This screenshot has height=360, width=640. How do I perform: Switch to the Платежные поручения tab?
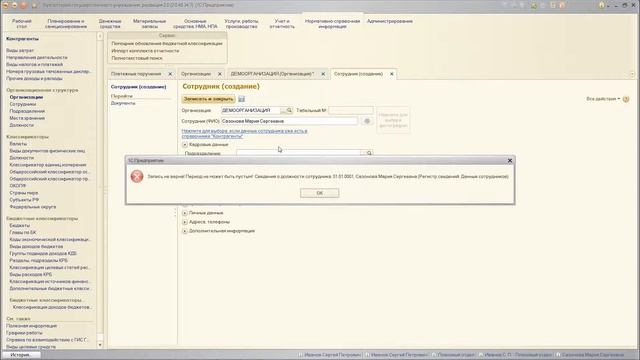(x=136, y=74)
